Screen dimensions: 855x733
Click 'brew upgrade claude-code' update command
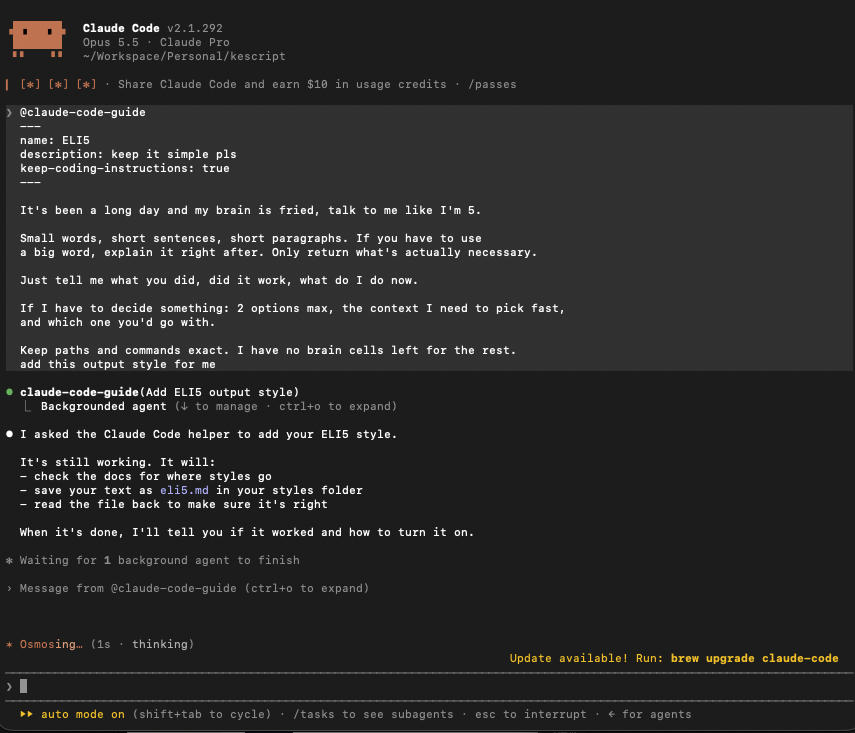pos(754,658)
